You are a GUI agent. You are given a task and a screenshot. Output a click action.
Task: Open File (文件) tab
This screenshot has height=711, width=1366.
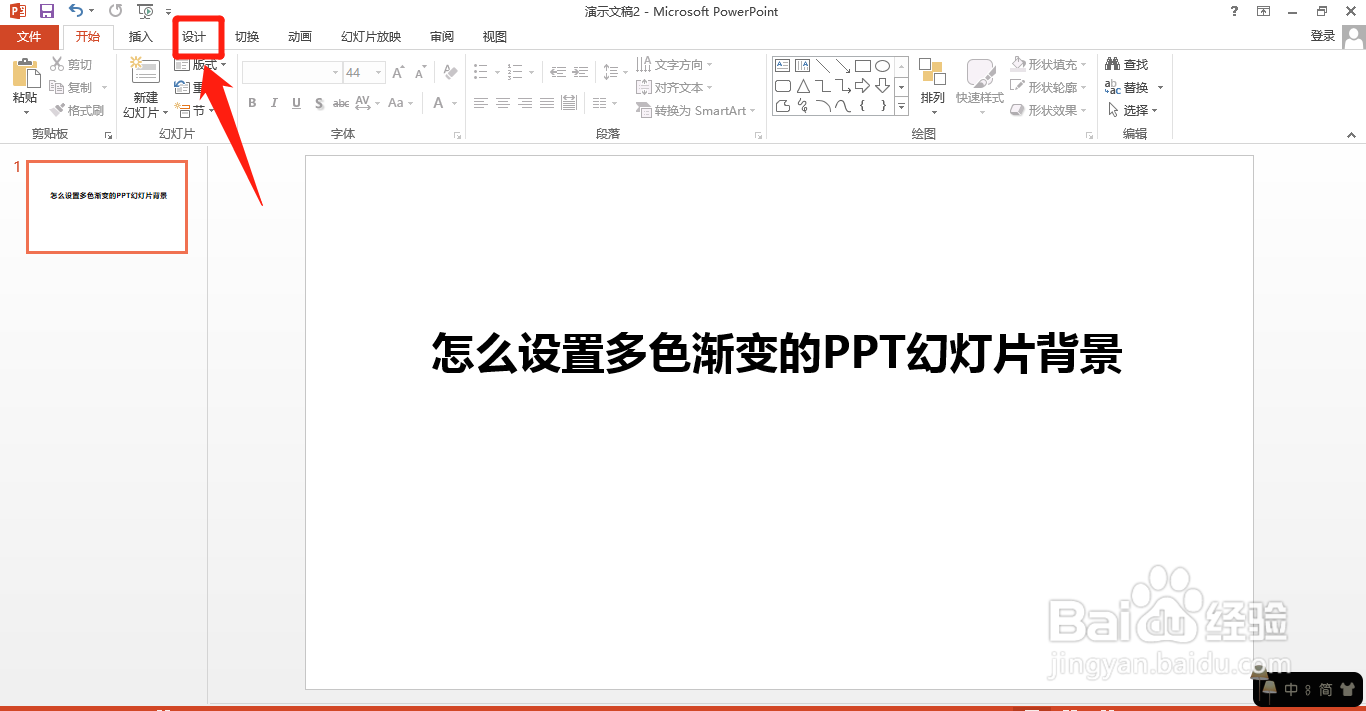(x=30, y=37)
